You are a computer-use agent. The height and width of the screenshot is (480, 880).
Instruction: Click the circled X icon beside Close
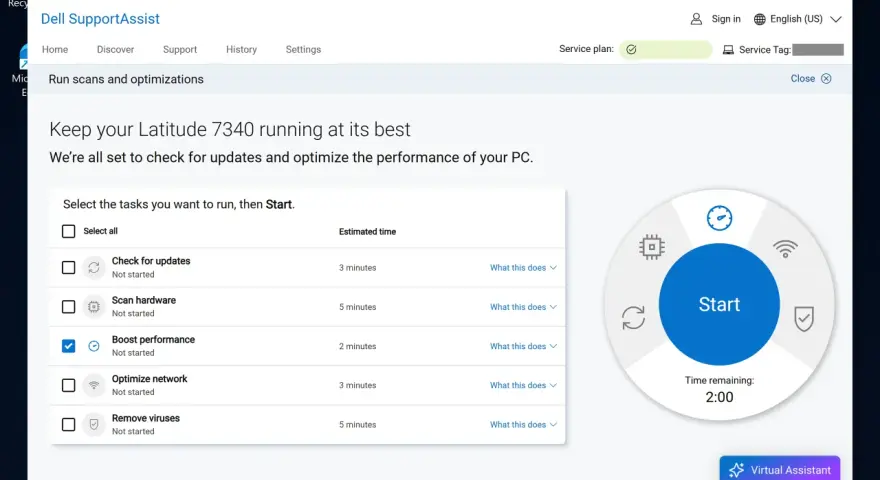[x=826, y=79]
